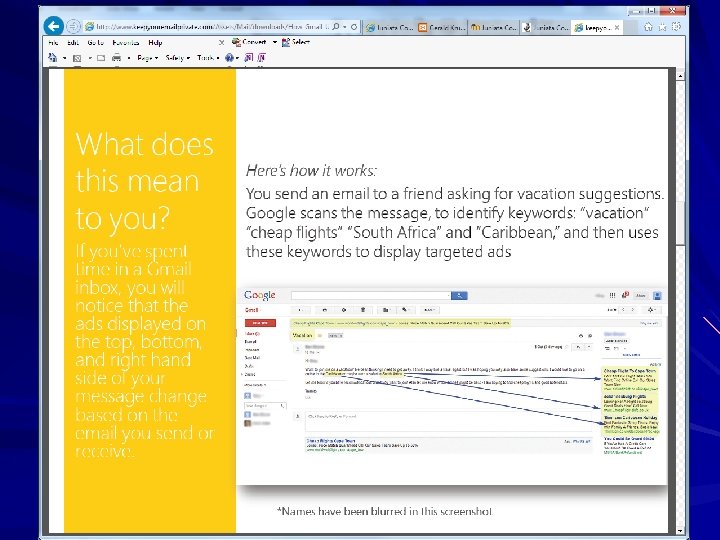This screenshot has height=540, width=720.
Task: Click the "What does this mean to you?" heading
Action: [x=144, y=180]
